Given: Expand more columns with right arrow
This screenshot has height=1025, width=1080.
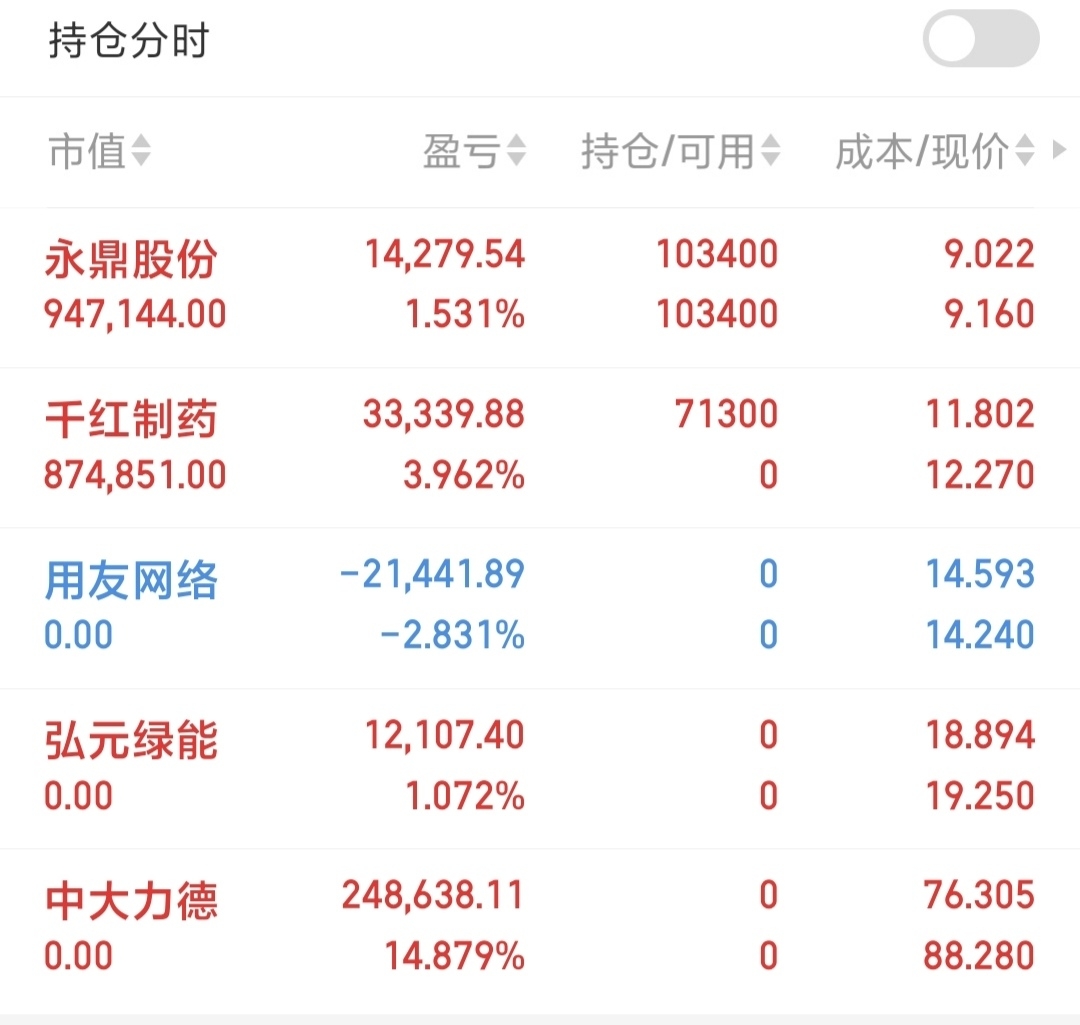Looking at the screenshot, I should (1060, 150).
